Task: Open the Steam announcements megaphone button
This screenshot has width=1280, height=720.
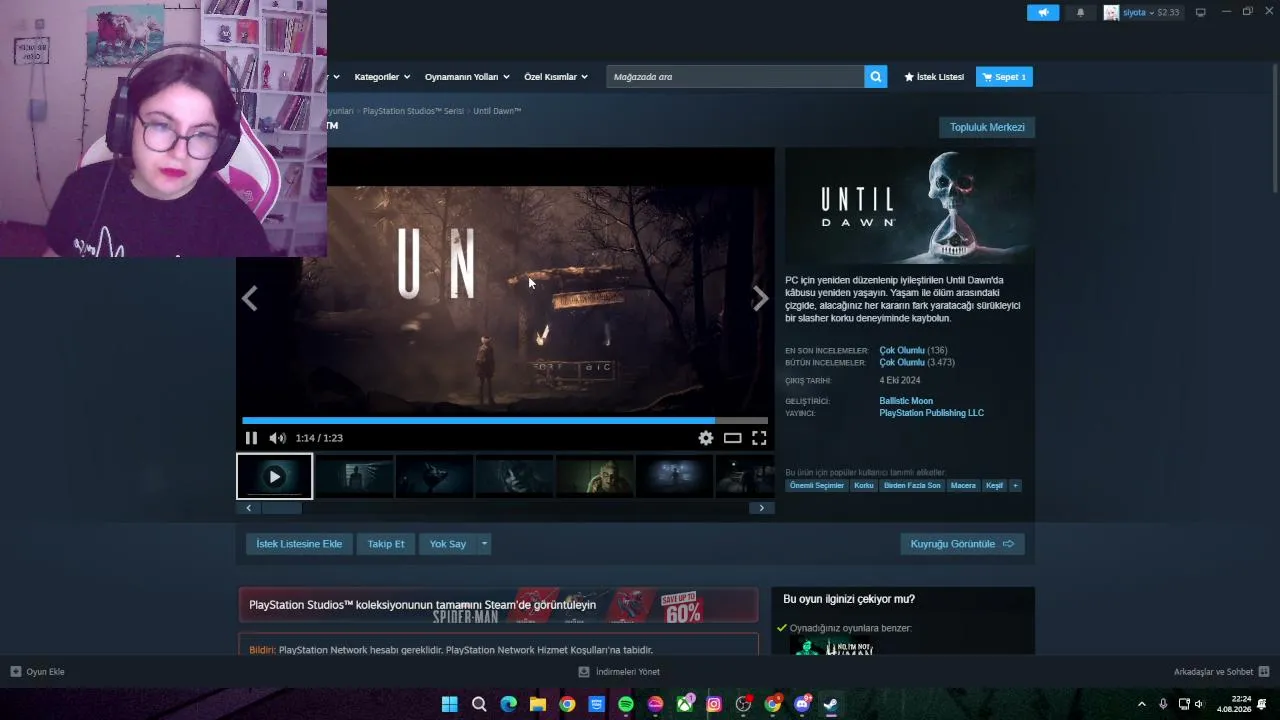Action: tap(1042, 13)
